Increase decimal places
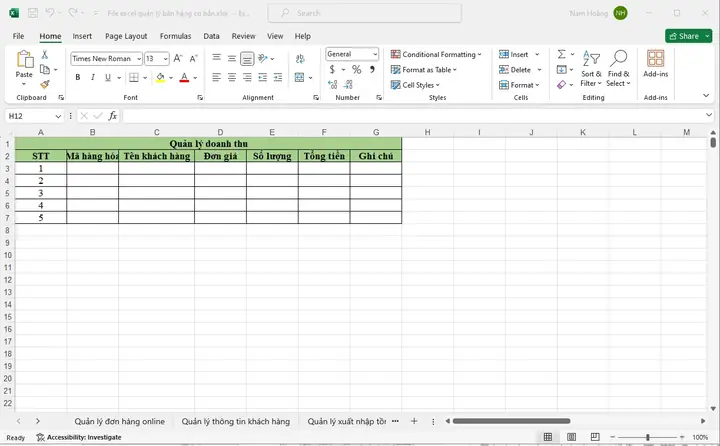Screen dimensions: 720x446 tap(332, 85)
